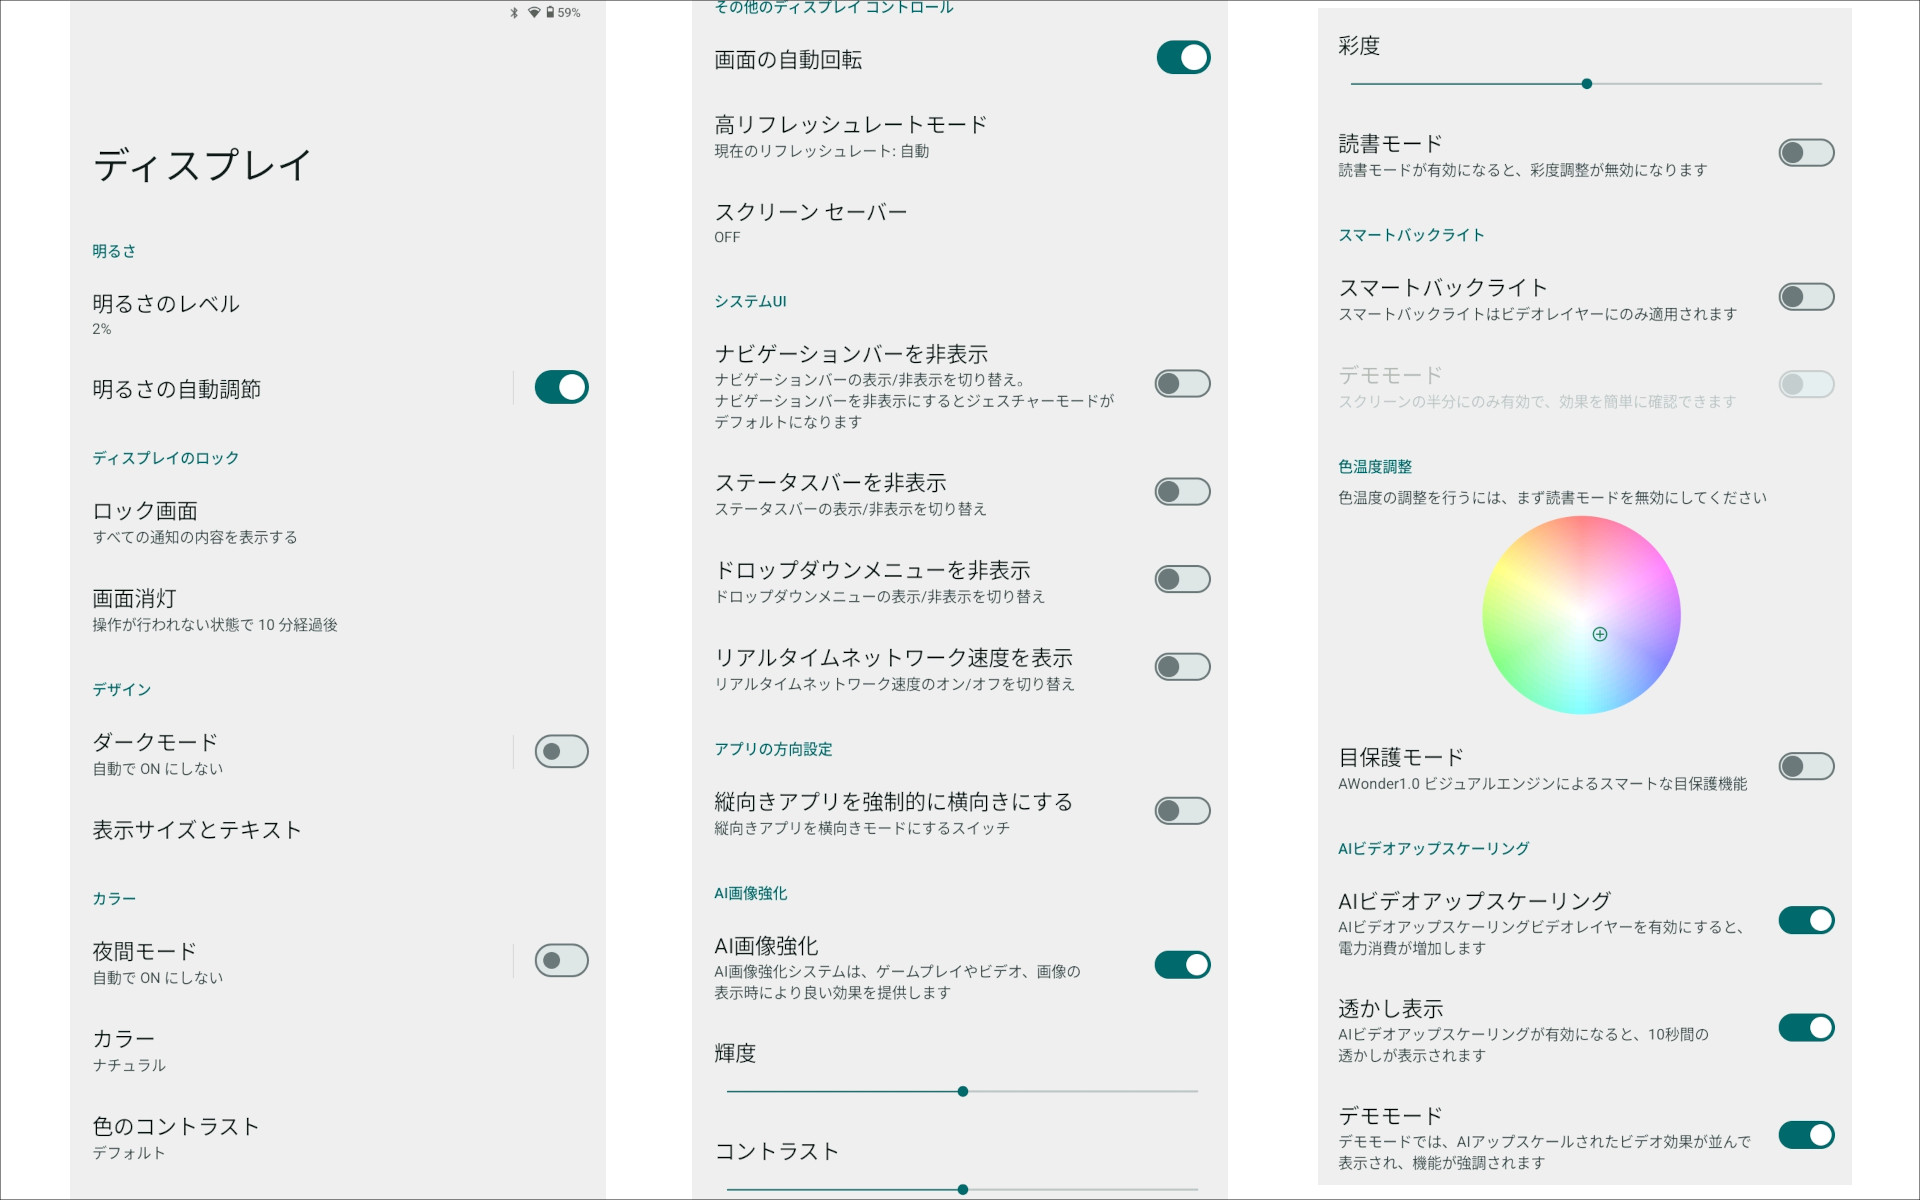
Task: Click the Bluetooth icon in the status bar
Action: pyautogui.click(x=512, y=12)
